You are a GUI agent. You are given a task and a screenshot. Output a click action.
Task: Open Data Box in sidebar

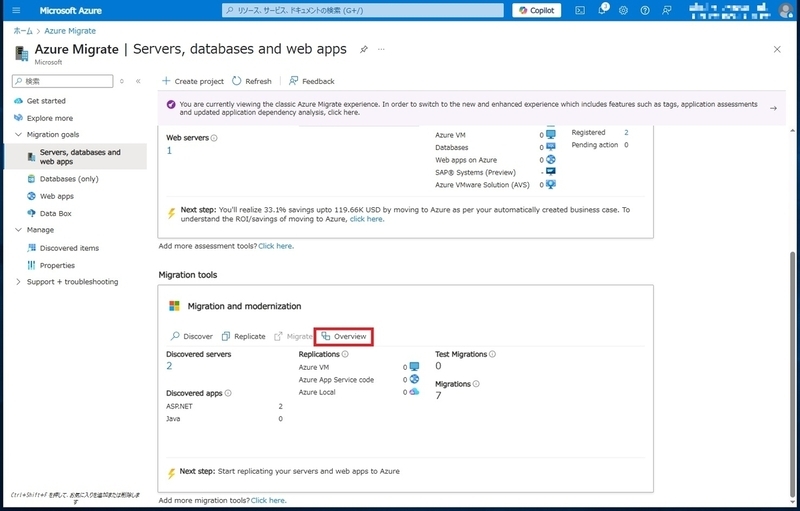tap(56, 214)
